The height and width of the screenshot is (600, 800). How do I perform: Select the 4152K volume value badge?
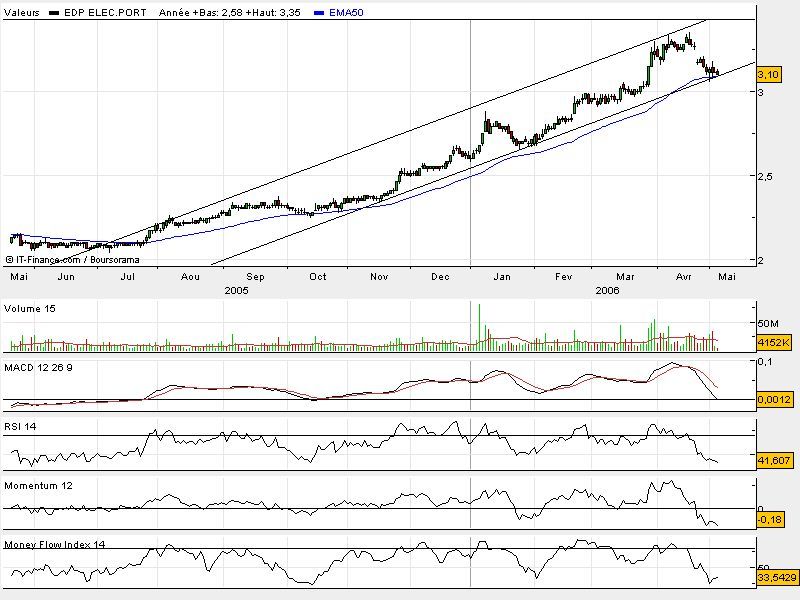tap(773, 342)
